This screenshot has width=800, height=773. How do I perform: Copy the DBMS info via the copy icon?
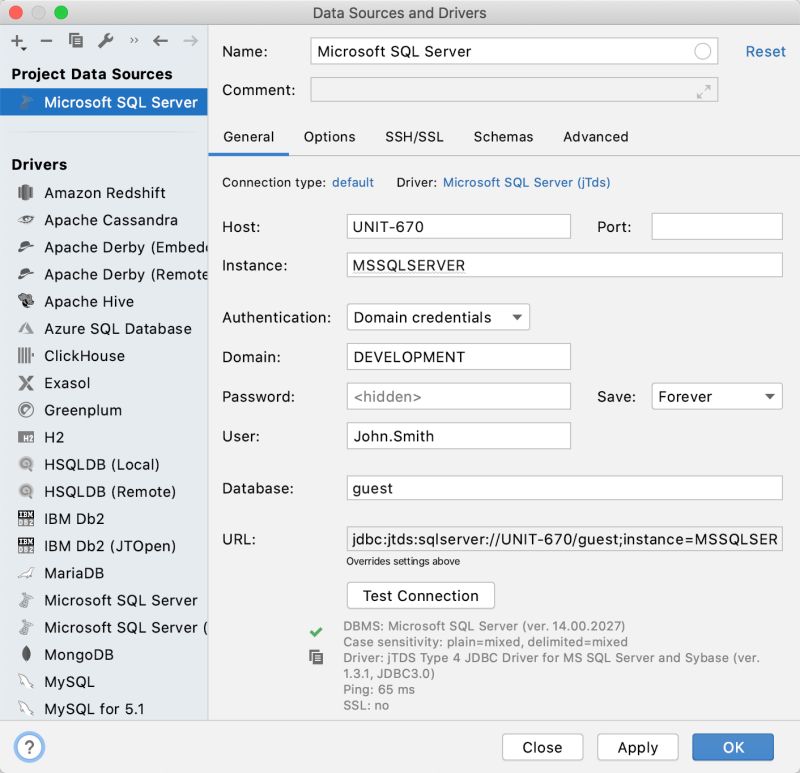point(316,657)
